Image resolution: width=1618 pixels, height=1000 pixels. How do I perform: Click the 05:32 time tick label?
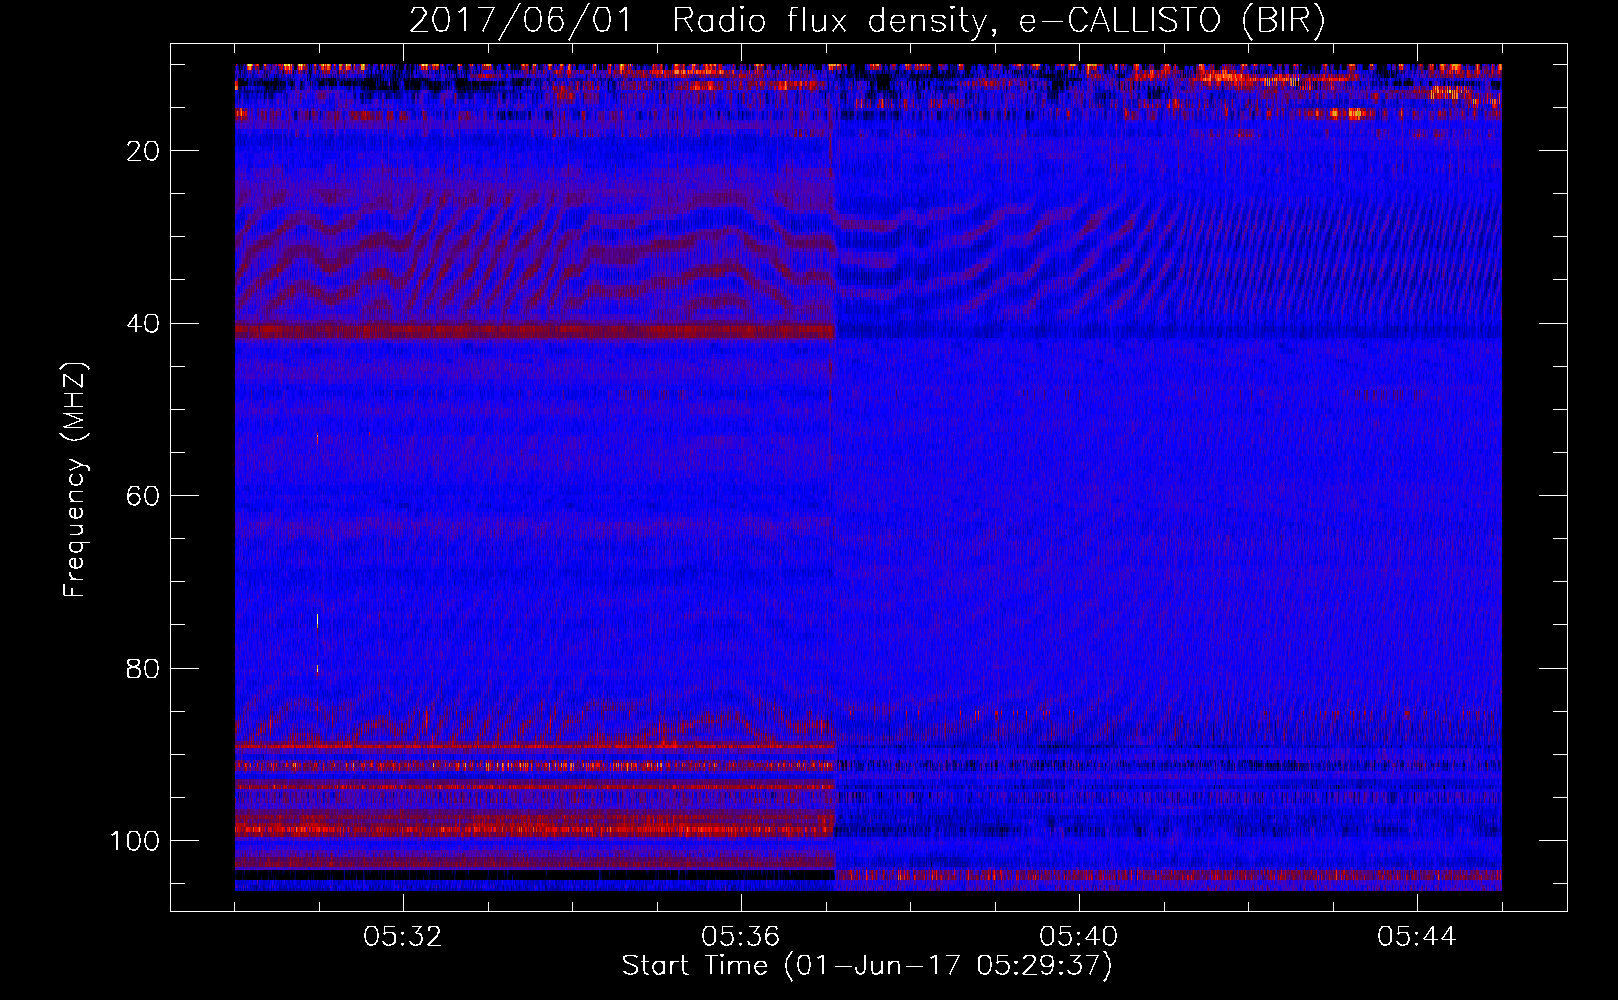(x=403, y=937)
